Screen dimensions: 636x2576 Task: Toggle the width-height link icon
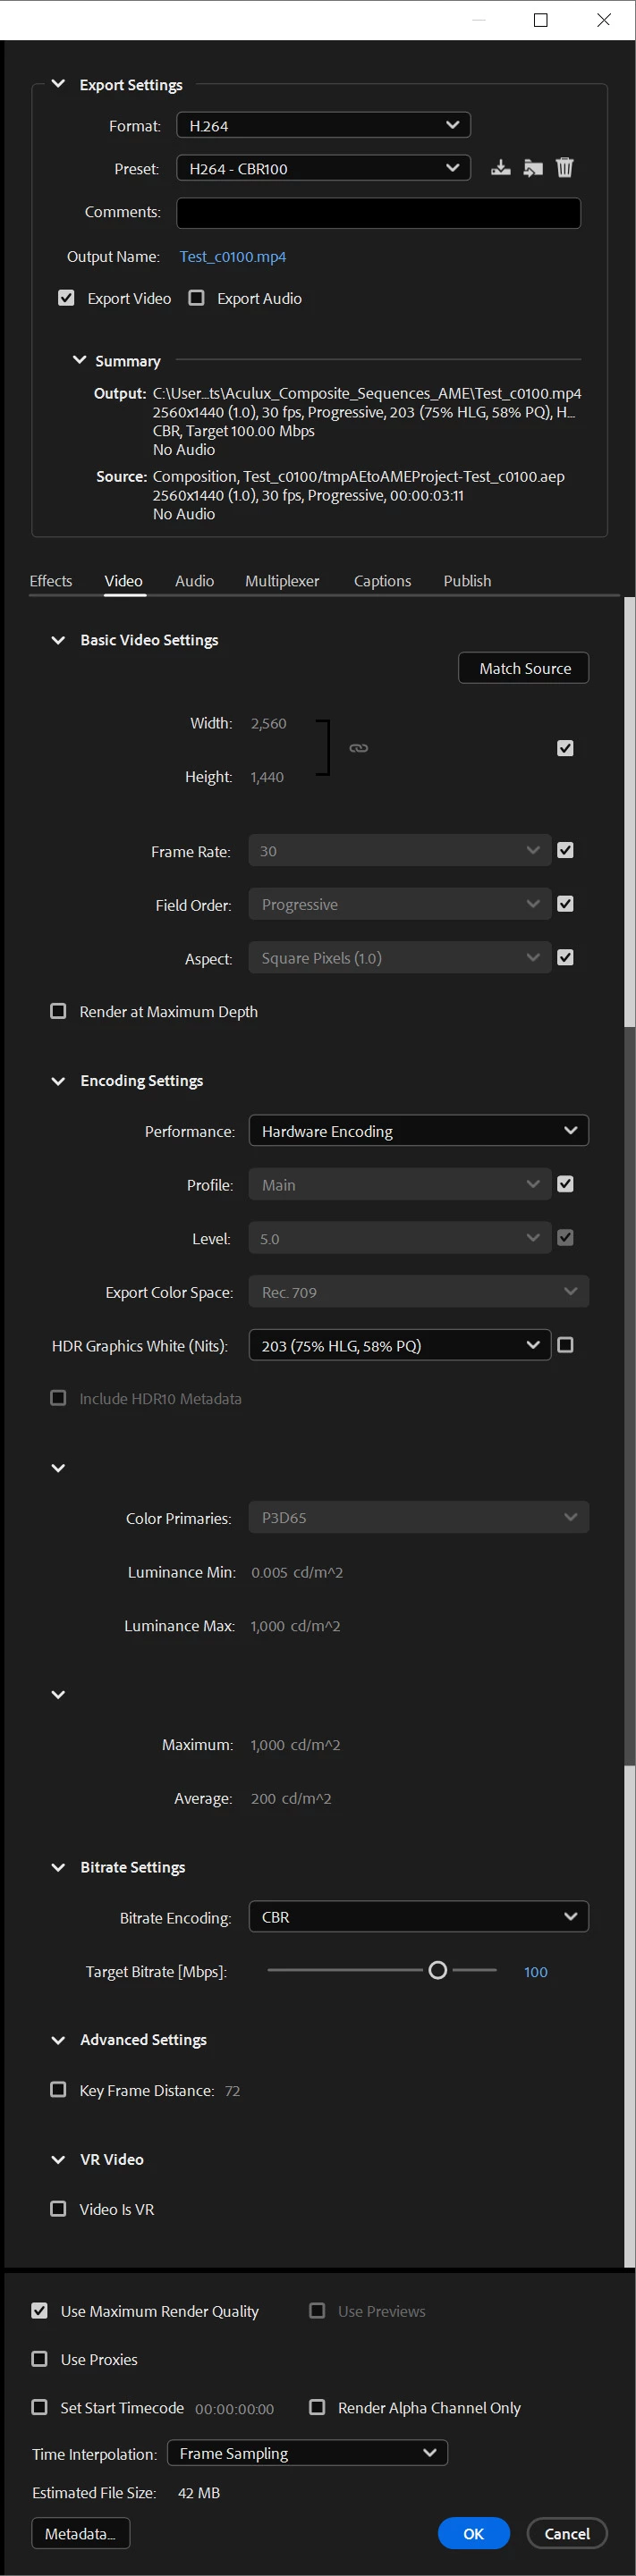(x=358, y=748)
